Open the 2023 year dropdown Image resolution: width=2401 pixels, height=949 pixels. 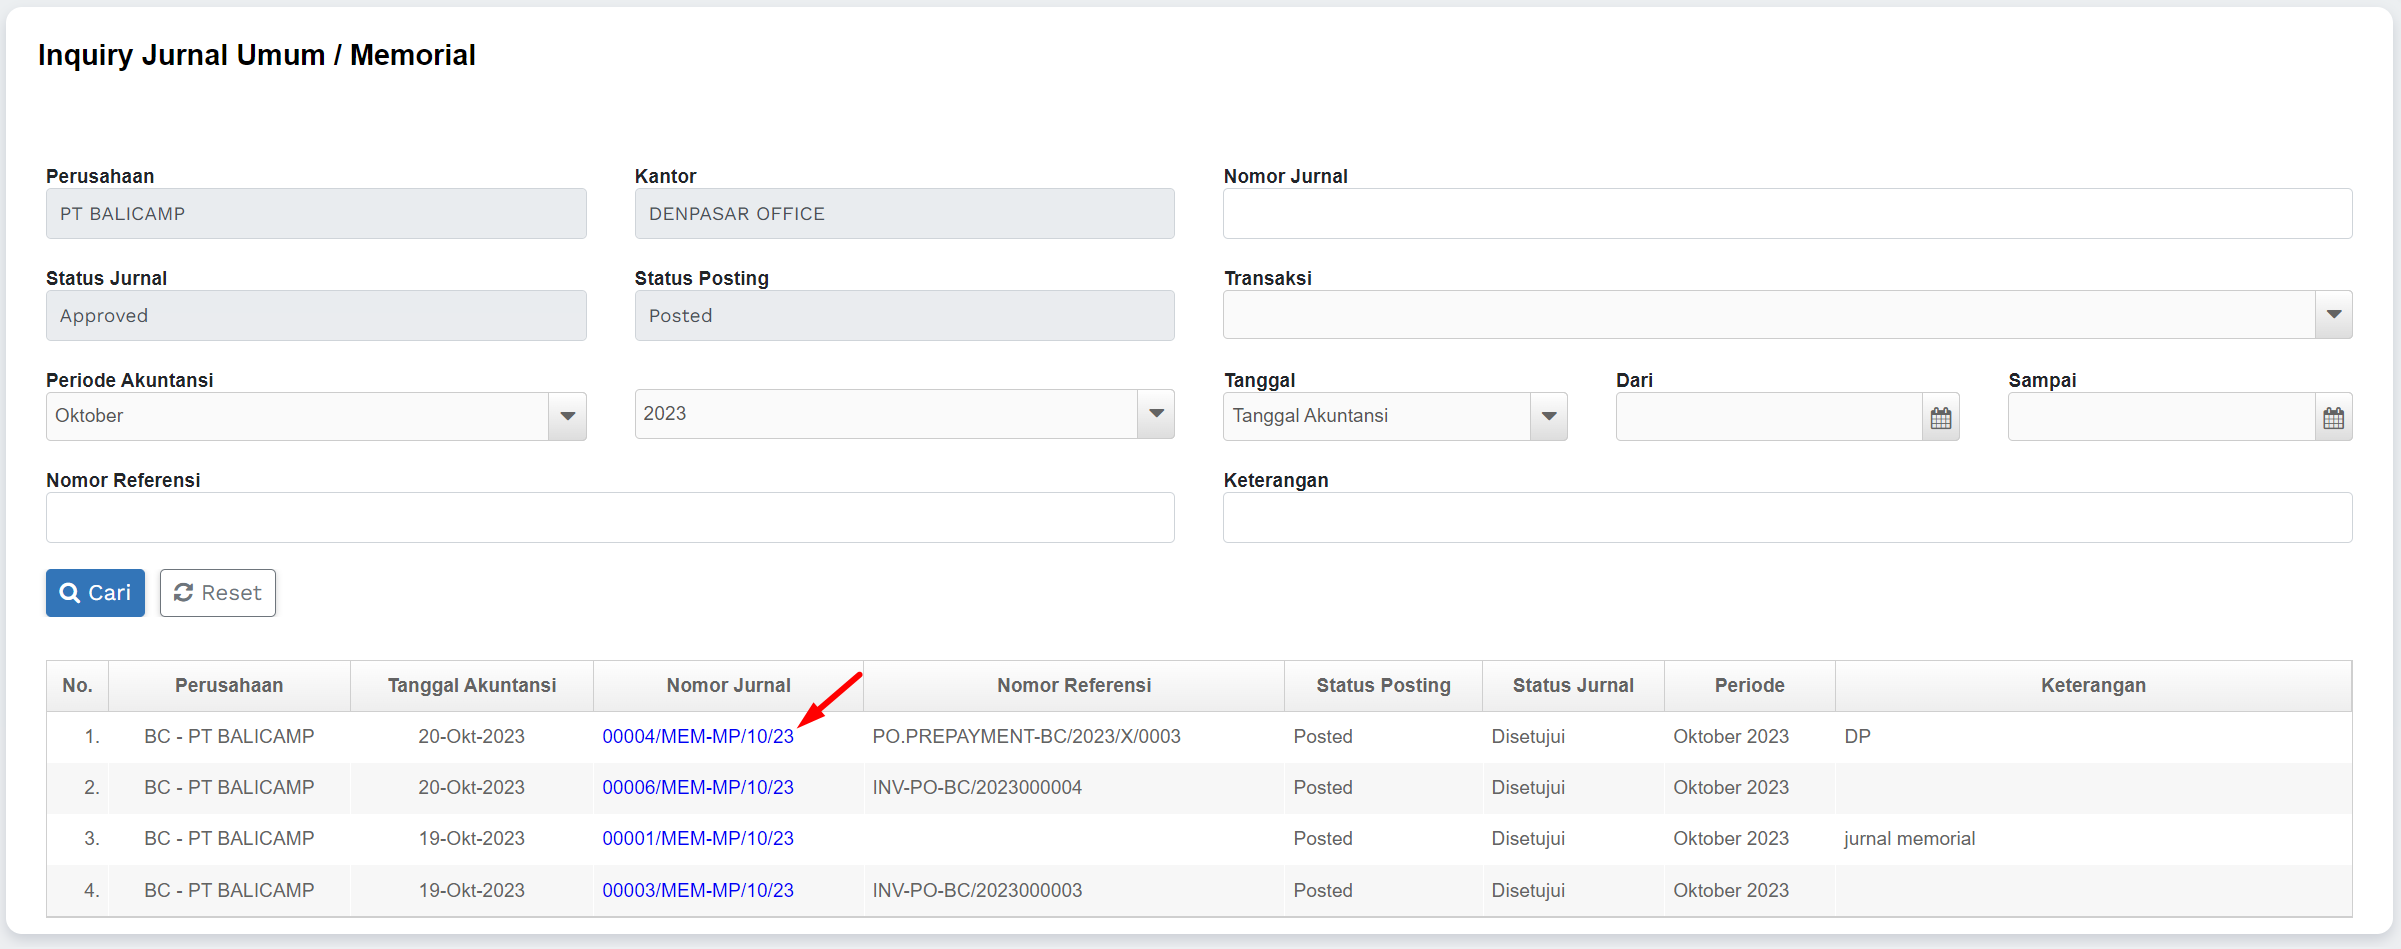(1156, 414)
